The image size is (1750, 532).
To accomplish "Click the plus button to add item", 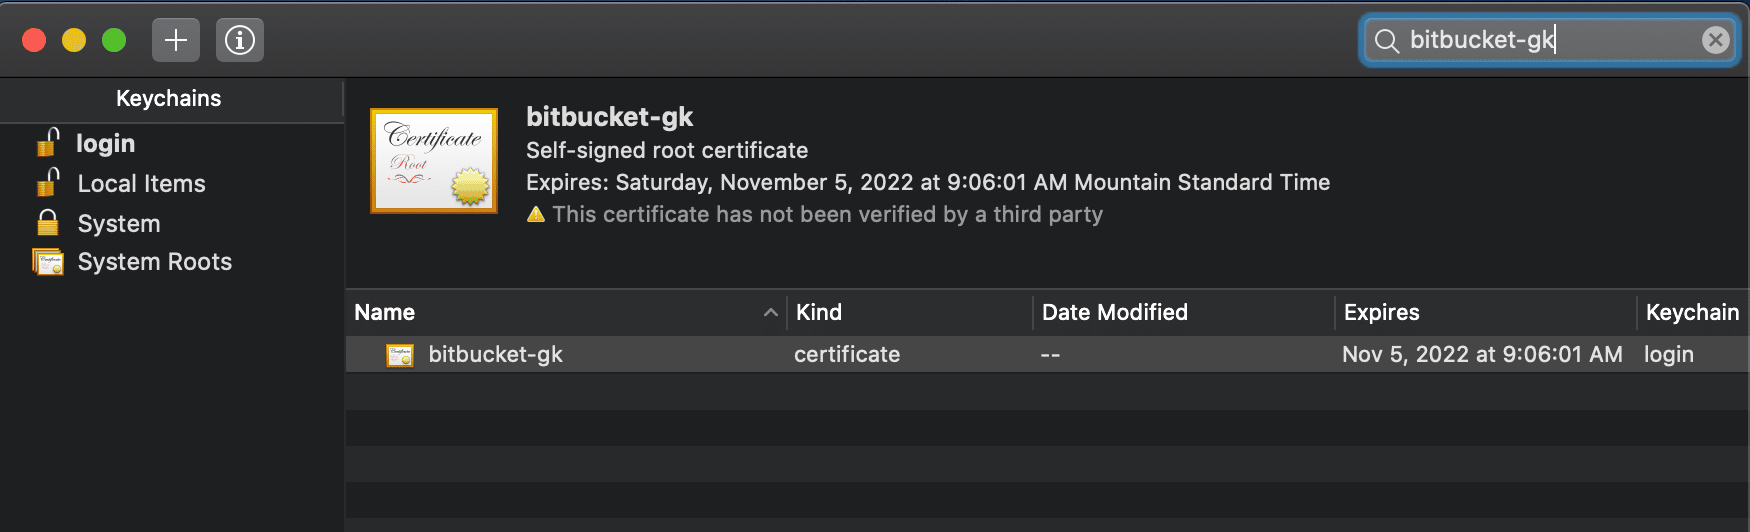I will click(x=176, y=40).
